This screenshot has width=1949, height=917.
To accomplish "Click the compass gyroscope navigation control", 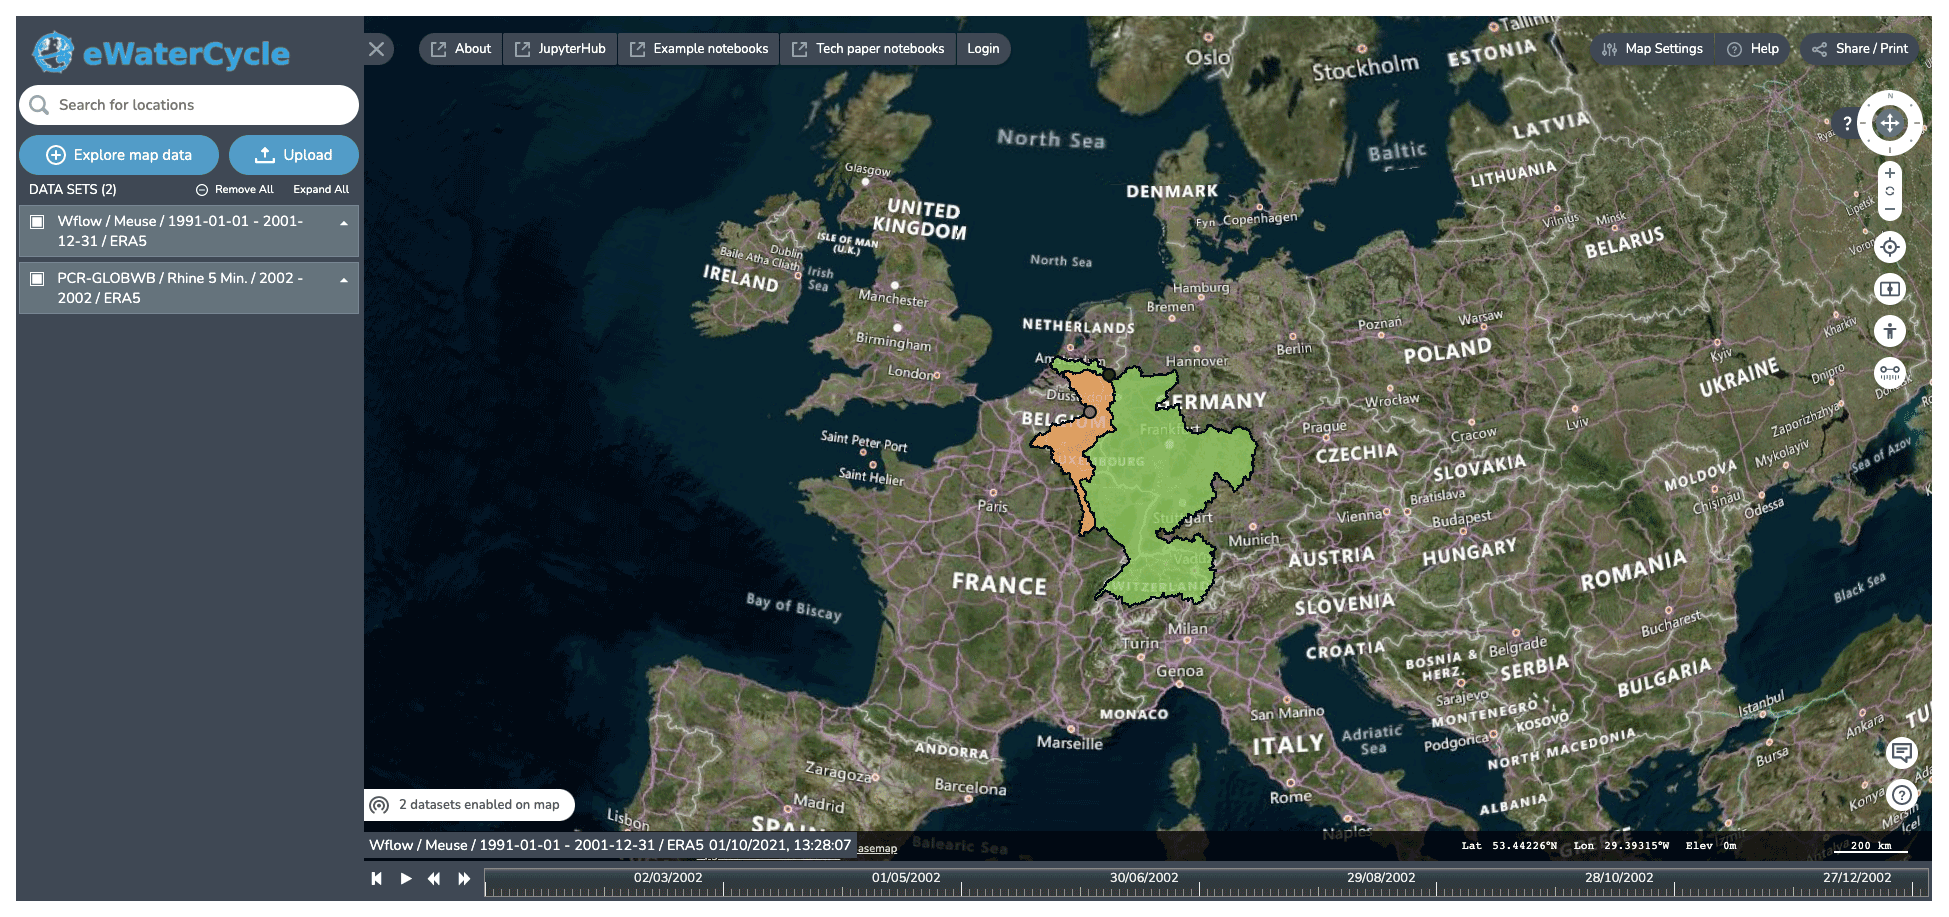I will click(x=1889, y=124).
